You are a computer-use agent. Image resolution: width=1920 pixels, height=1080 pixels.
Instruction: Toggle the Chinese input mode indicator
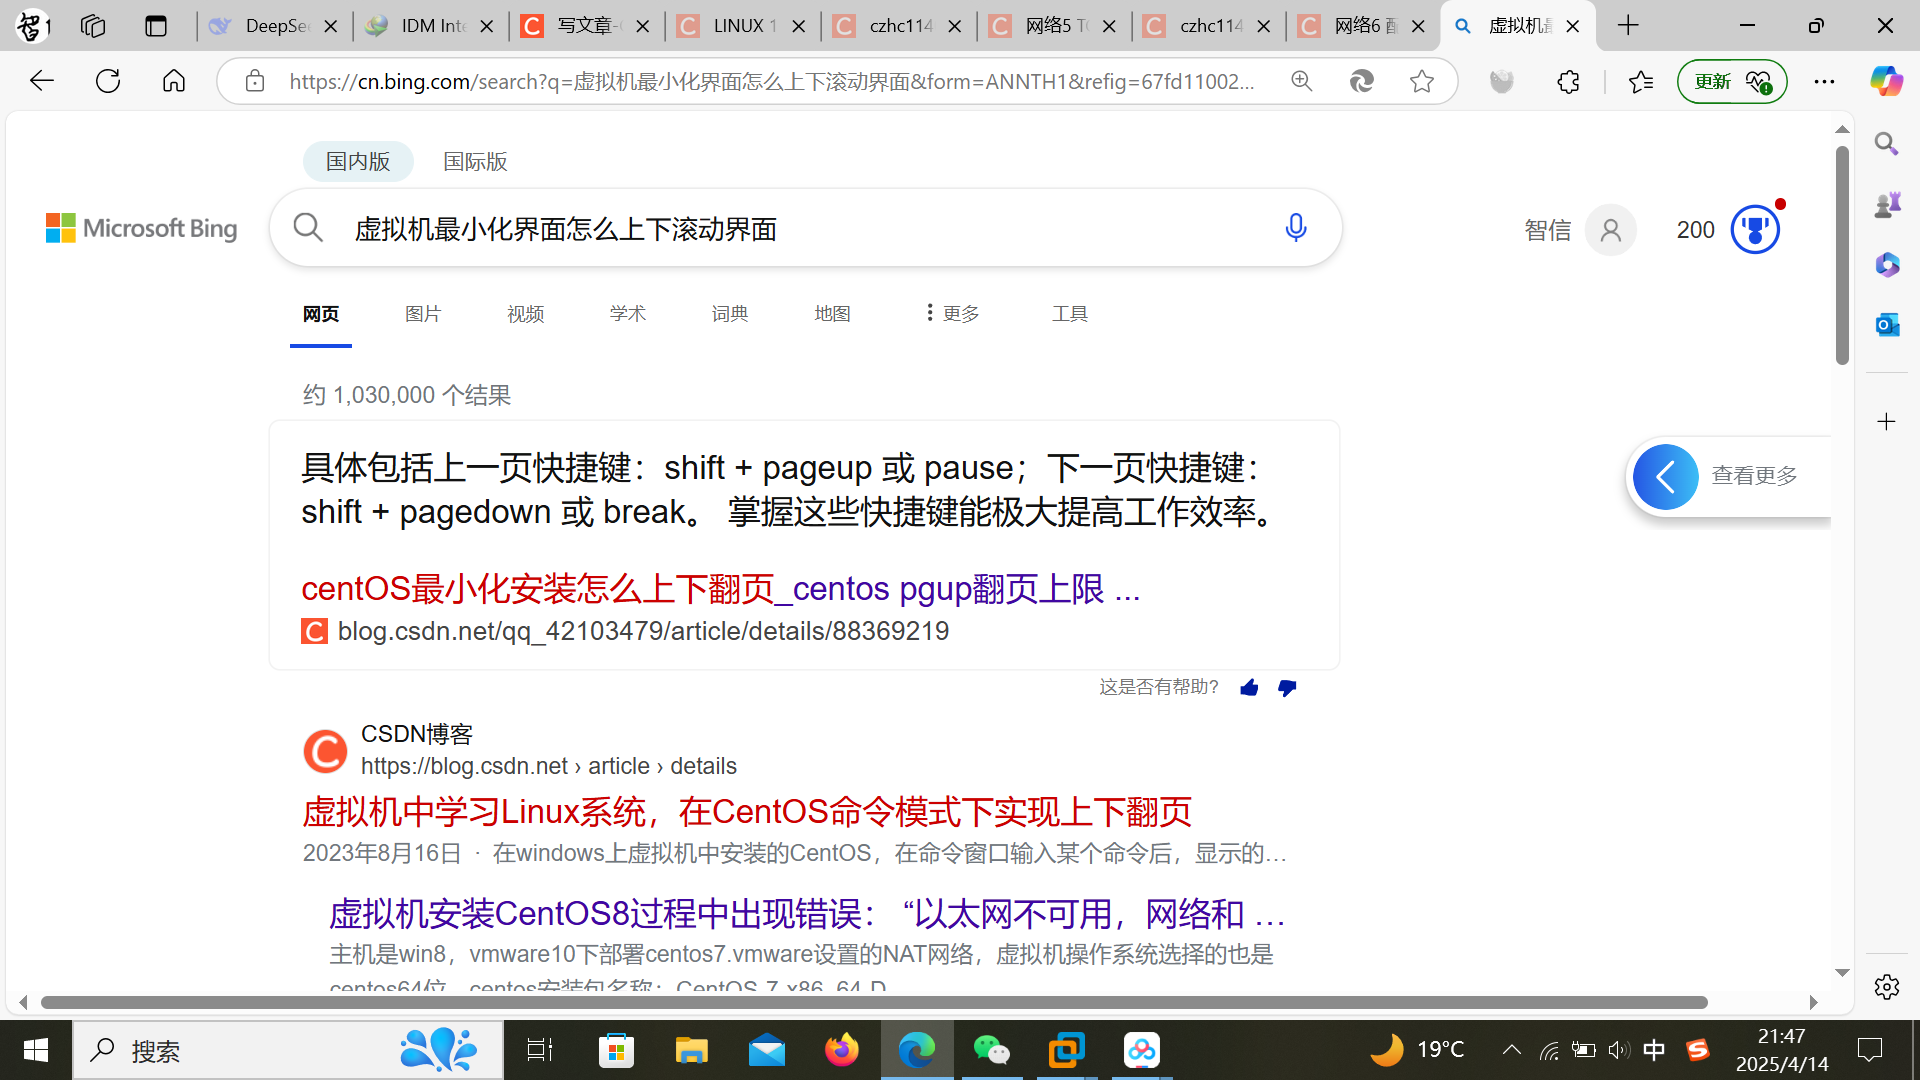[1654, 1050]
